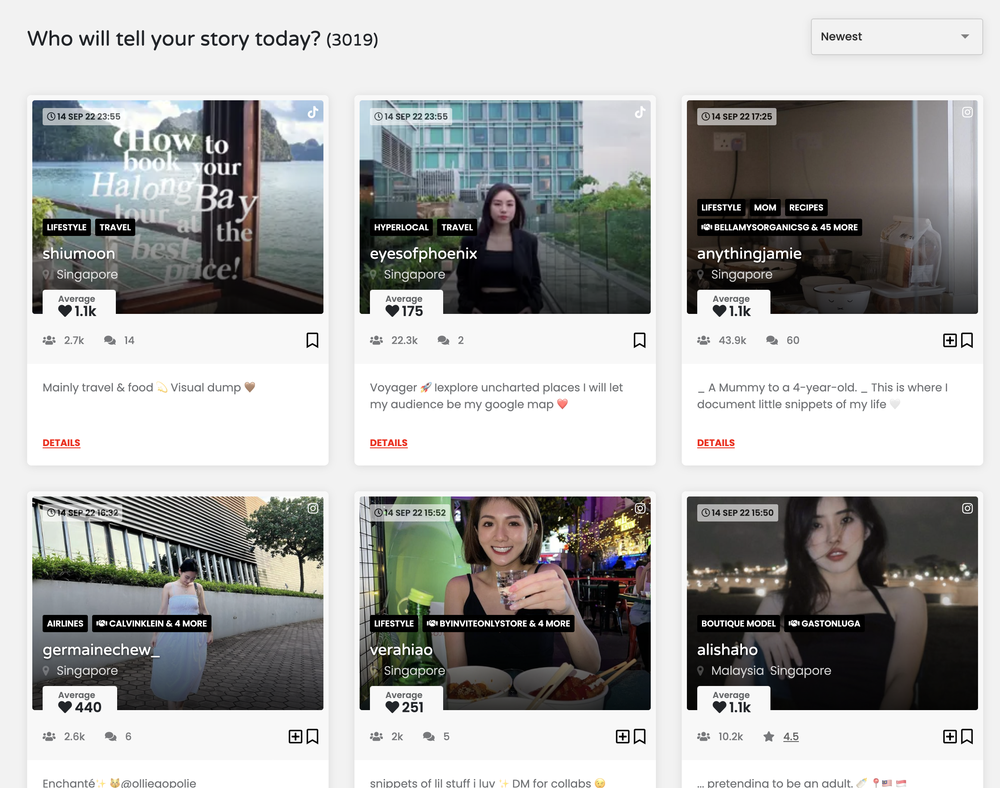1000x788 pixels.
Task: Click the eyesofphoenix profile name
Action: point(423,253)
